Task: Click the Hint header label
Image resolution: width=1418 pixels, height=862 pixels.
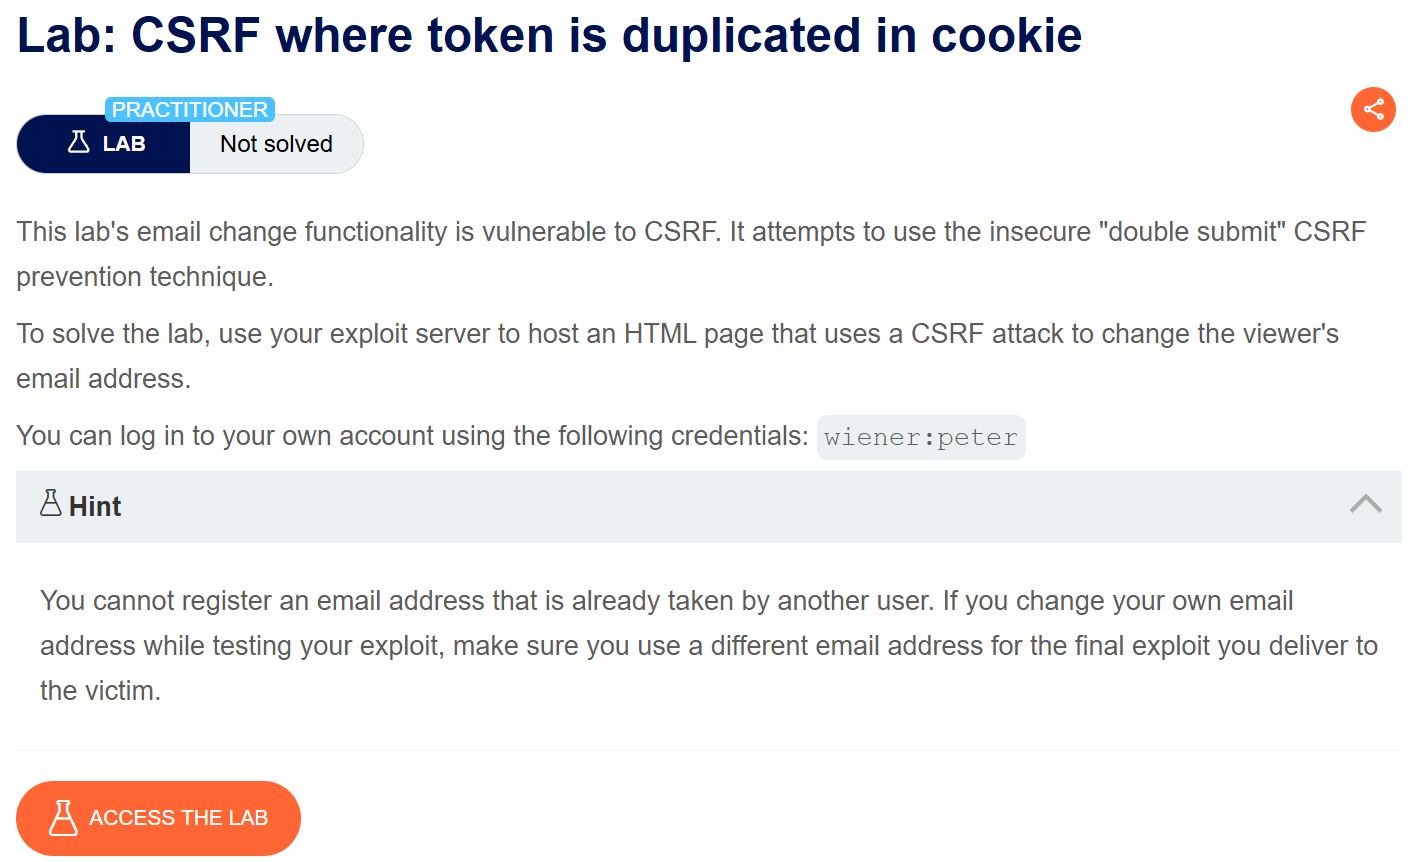Action: click(95, 507)
